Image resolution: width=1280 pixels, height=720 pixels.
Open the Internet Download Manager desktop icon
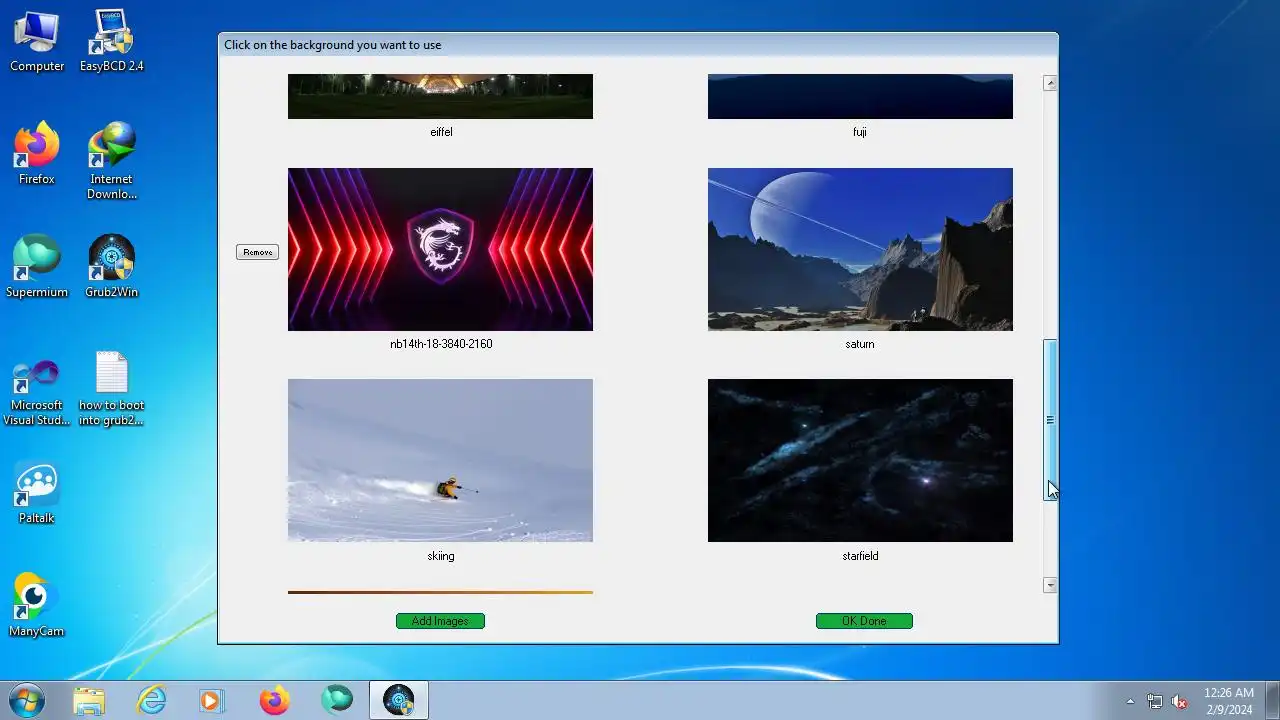(x=111, y=161)
